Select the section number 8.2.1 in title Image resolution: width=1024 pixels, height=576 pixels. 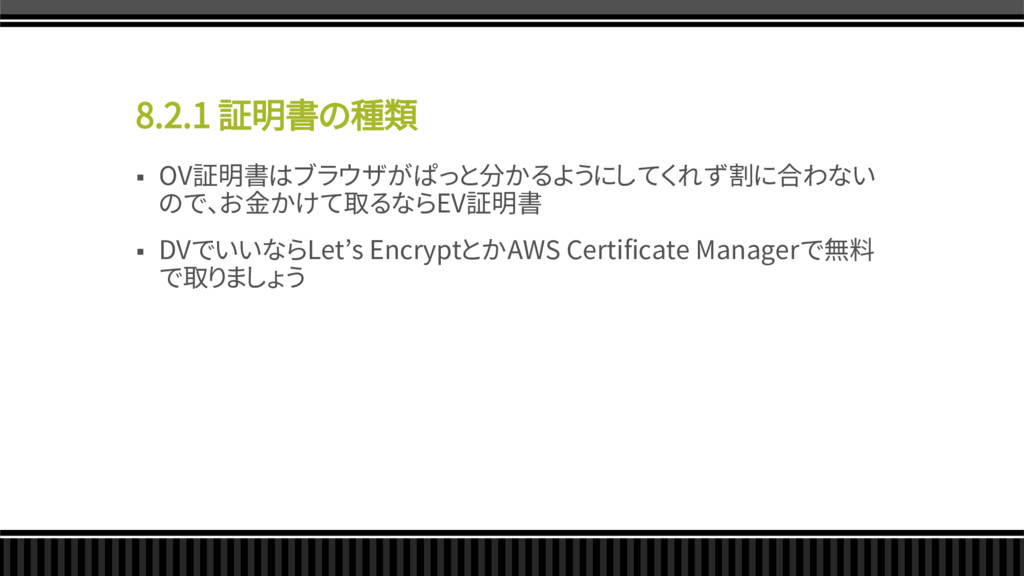point(173,116)
